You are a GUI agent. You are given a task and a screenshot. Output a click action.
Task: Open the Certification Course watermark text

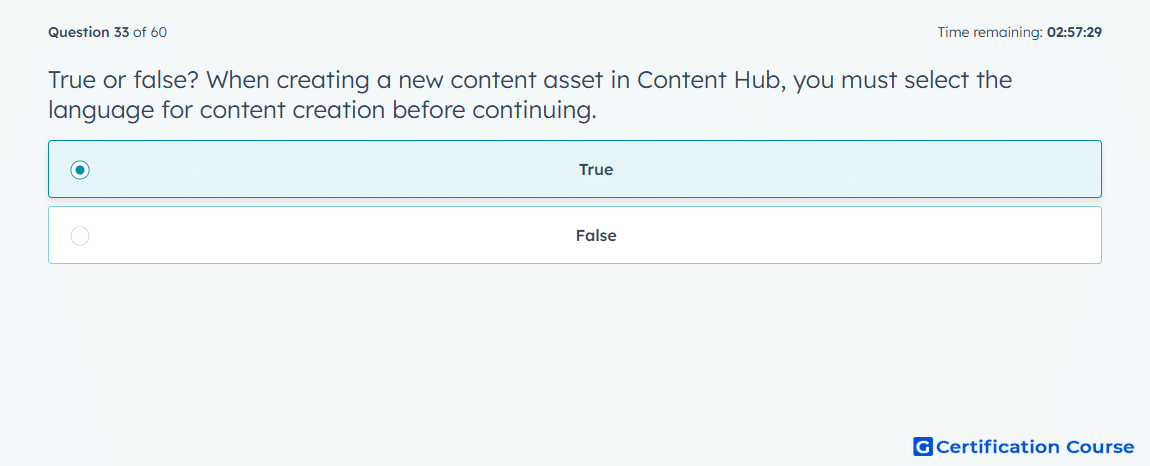pos(1036,447)
